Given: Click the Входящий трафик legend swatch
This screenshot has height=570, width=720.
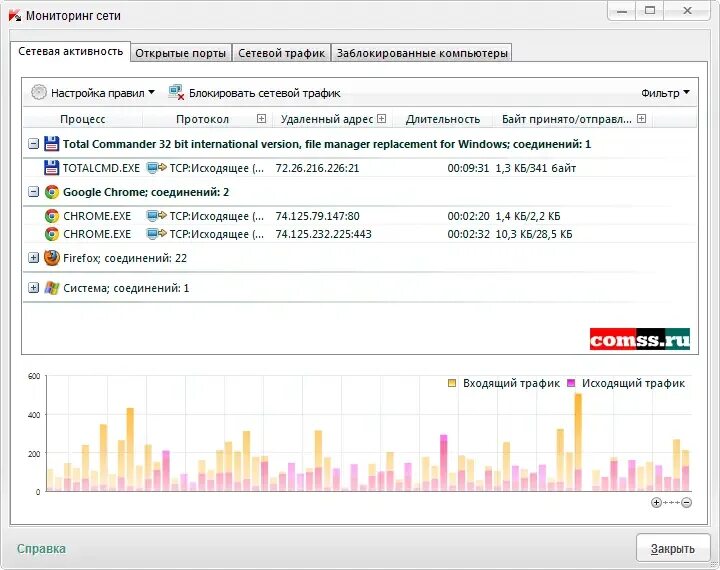Looking at the screenshot, I should (452, 383).
